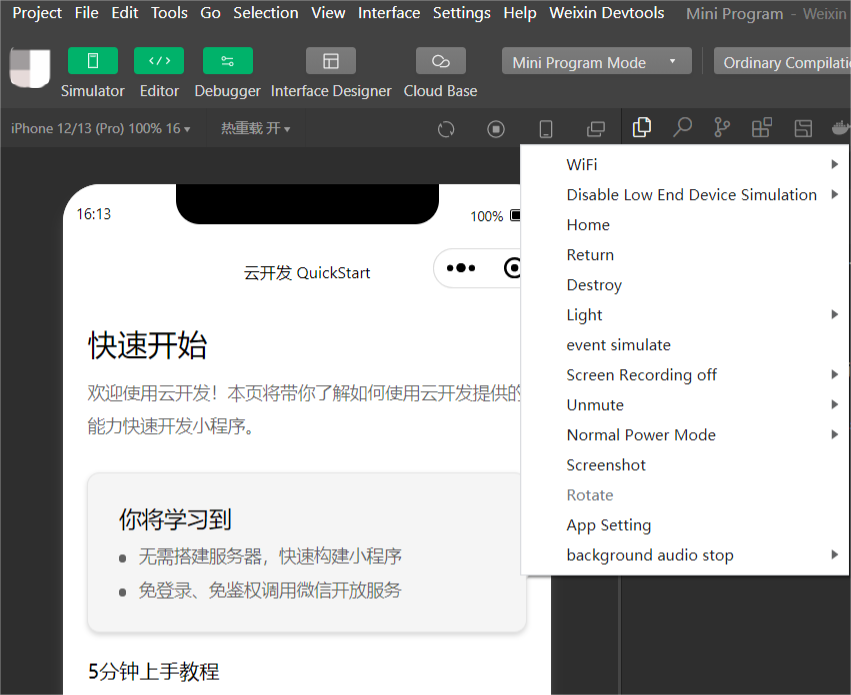This screenshot has height=695, width=851.
Task: Click the user avatar thumbnail
Action: click(30, 68)
